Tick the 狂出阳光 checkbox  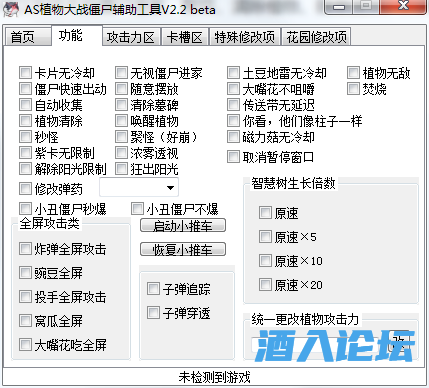[x=121, y=169]
